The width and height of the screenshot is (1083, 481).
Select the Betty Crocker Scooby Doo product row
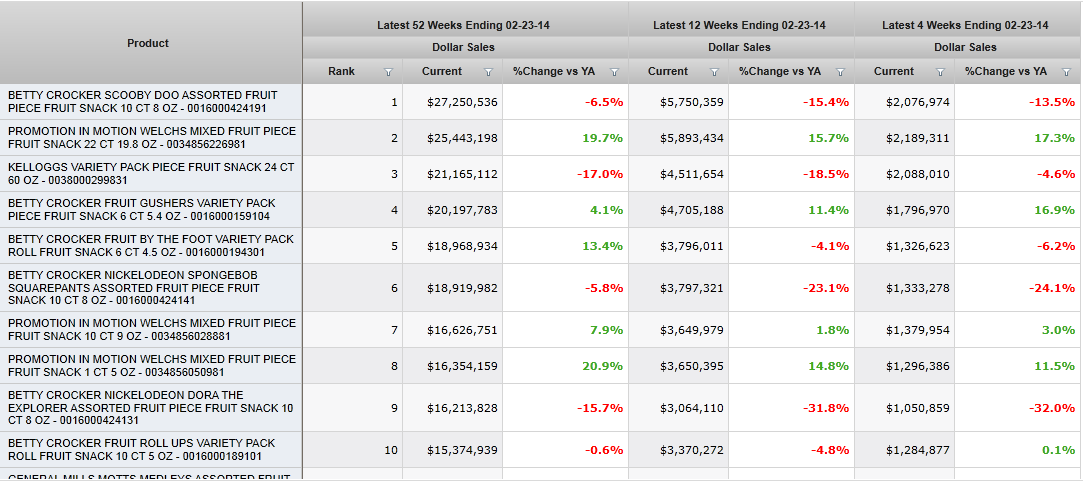pyautogui.click(x=143, y=102)
